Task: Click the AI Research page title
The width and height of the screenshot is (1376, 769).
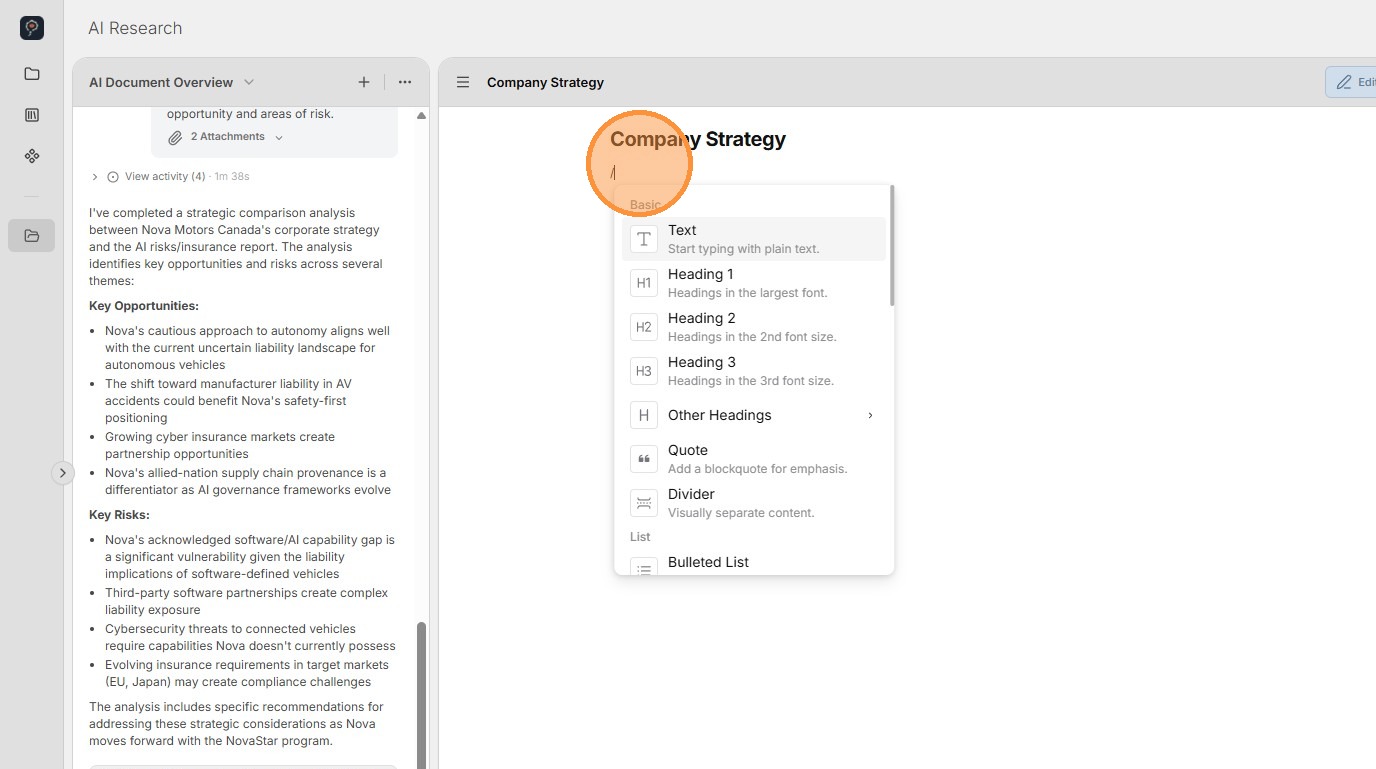Action: pyautogui.click(x=135, y=28)
